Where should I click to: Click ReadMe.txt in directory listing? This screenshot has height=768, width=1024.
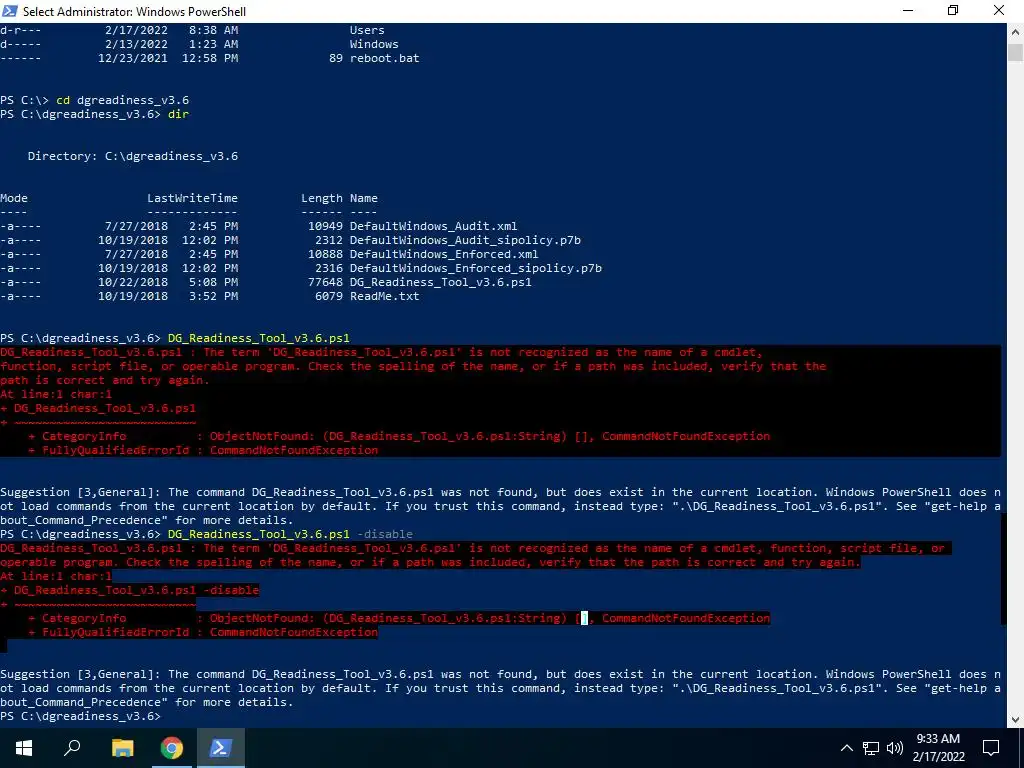385,296
